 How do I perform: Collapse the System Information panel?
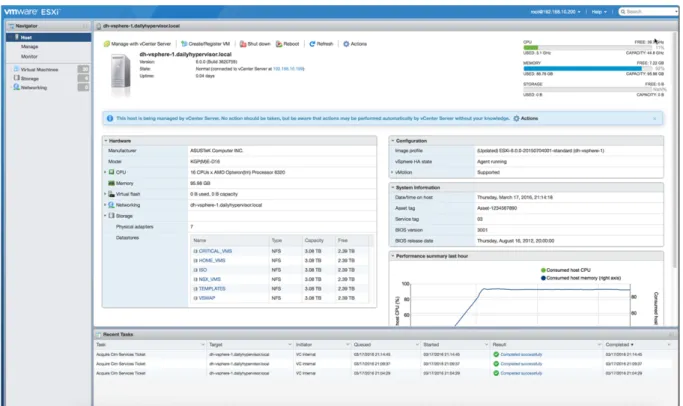(392, 187)
